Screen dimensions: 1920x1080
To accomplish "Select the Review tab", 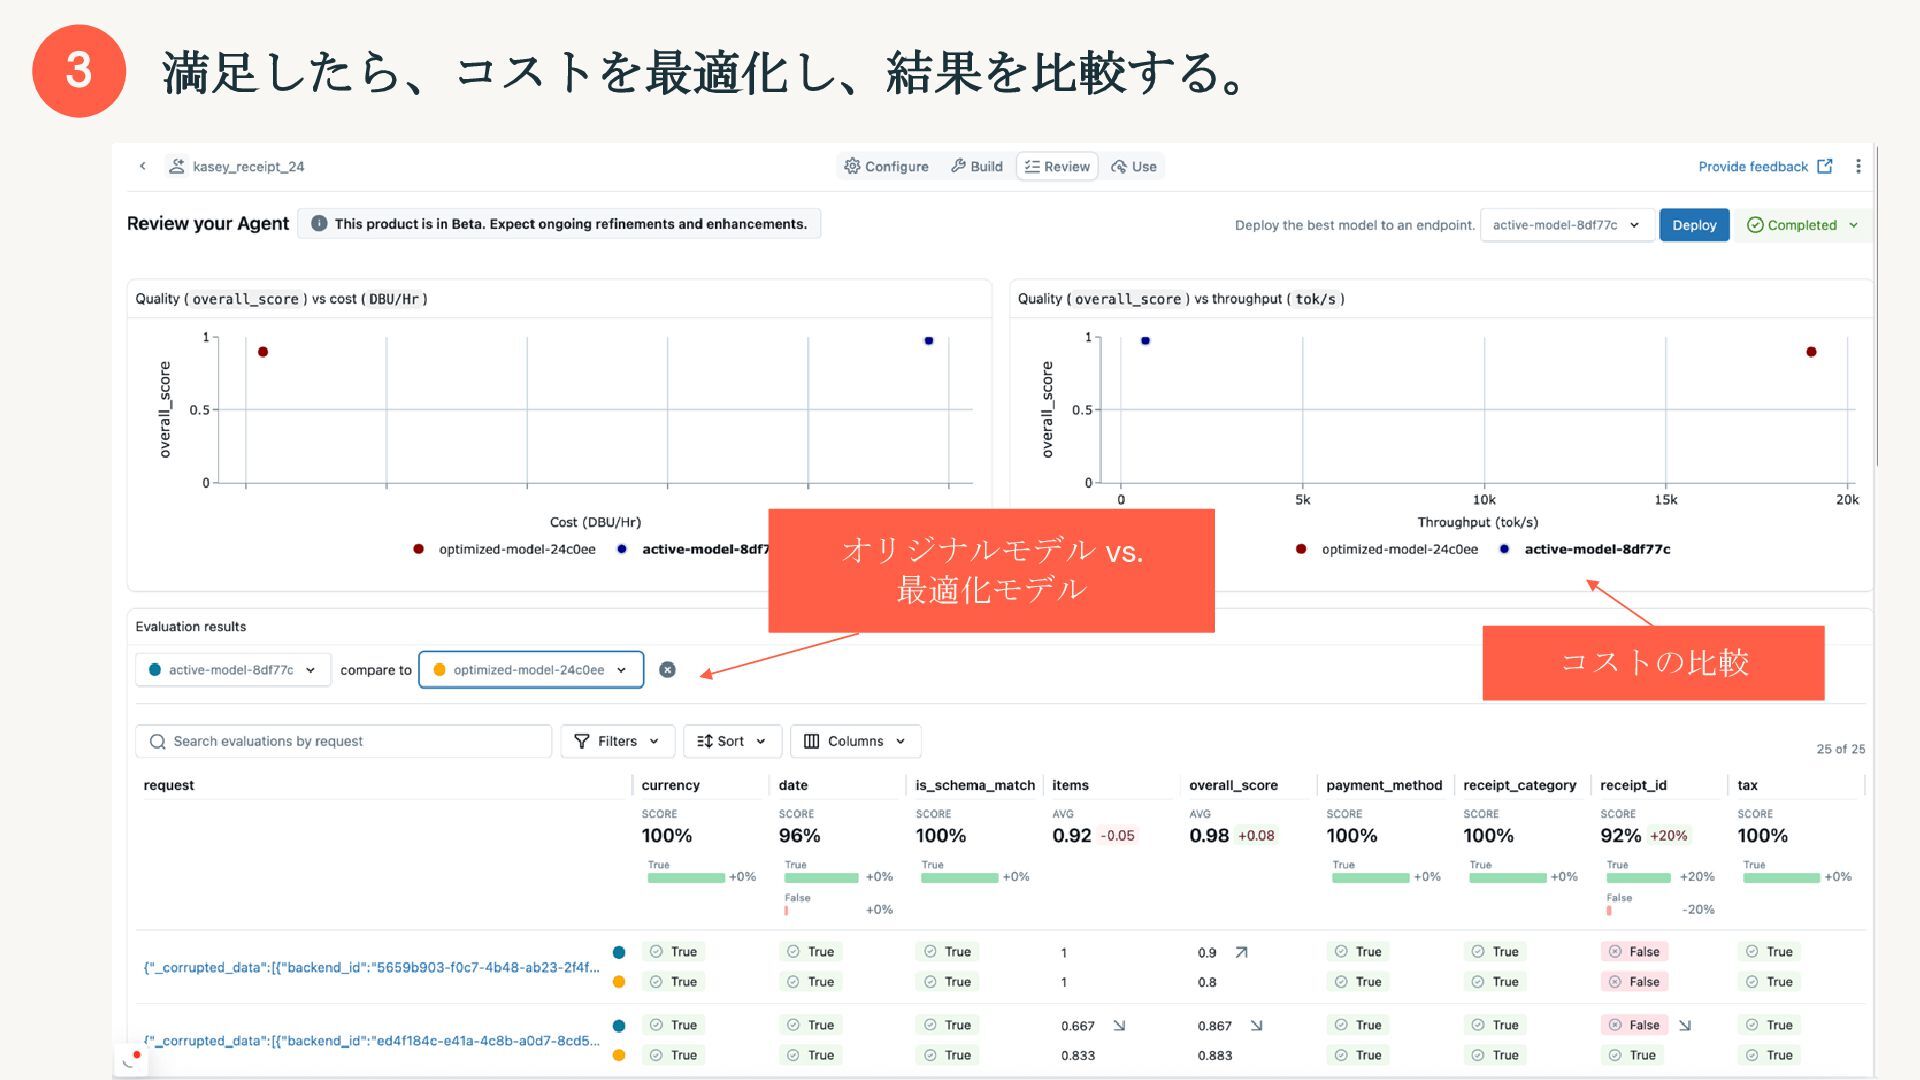I will (x=1057, y=166).
